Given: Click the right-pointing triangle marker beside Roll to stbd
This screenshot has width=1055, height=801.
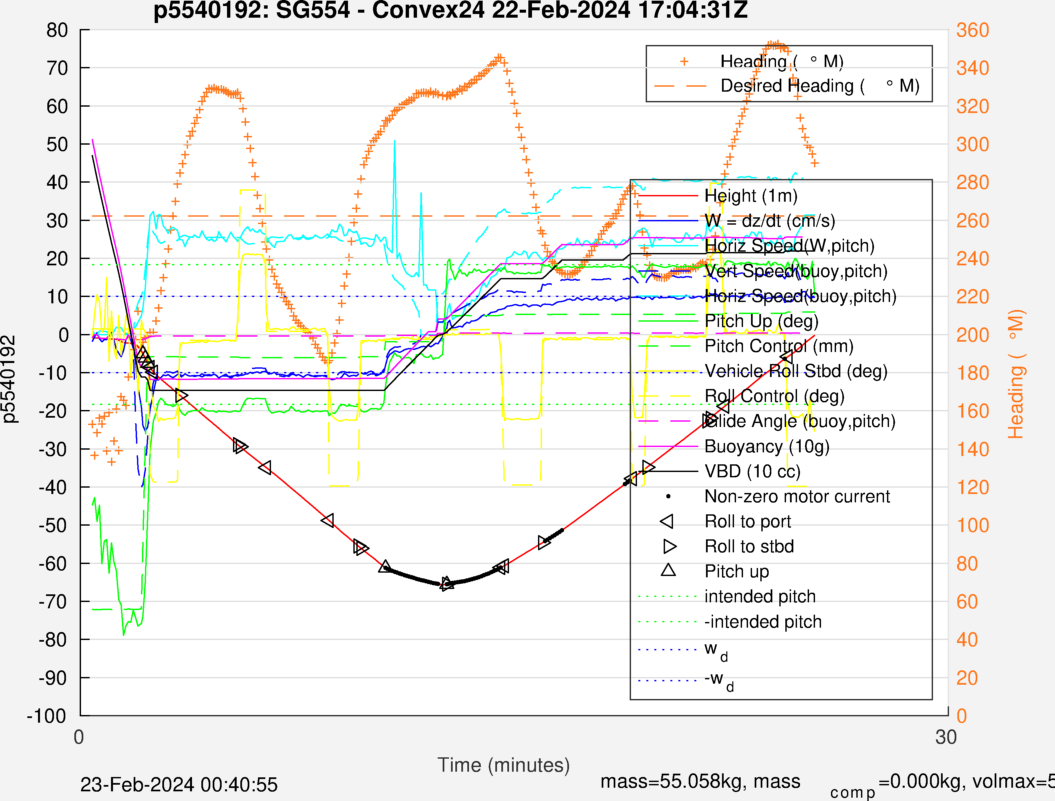Looking at the screenshot, I should pyautogui.click(x=669, y=546).
